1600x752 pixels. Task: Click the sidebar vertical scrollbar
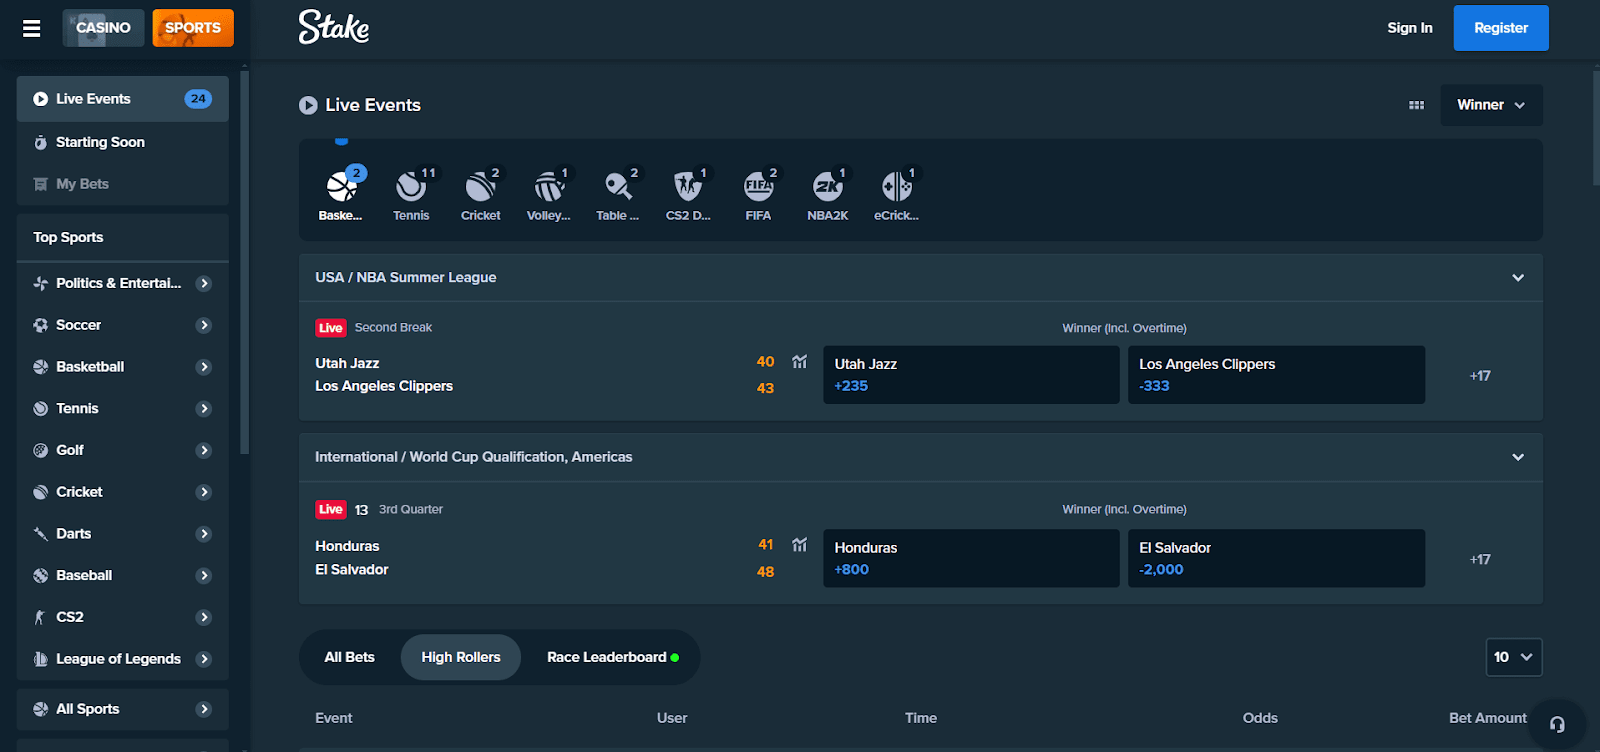[244, 263]
